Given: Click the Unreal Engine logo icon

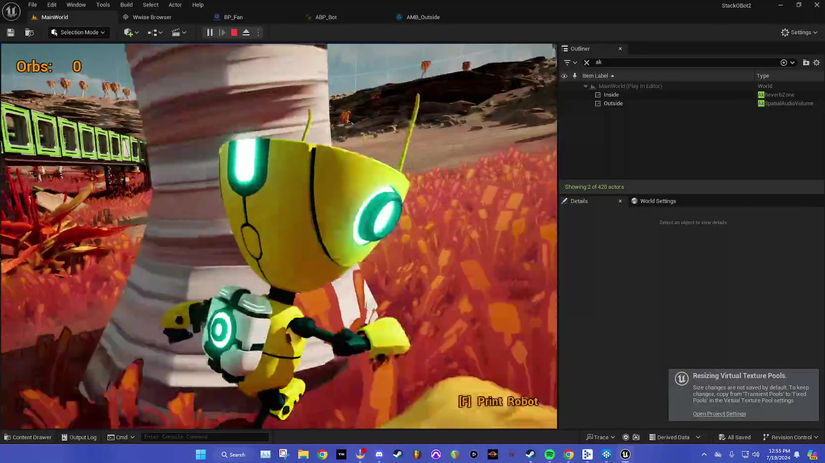Looking at the screenshot, I should tap(11, 11).
